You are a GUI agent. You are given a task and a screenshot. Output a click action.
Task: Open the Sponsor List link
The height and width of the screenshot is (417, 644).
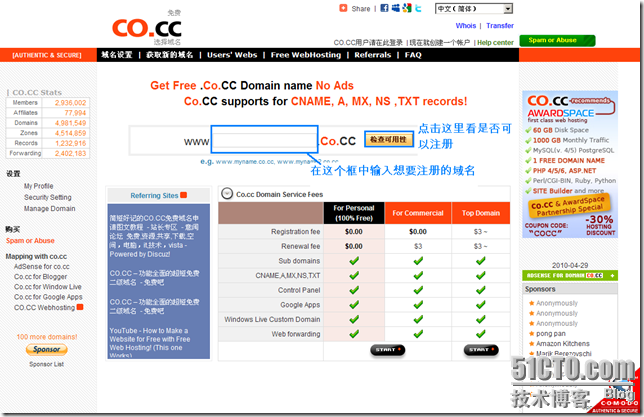pos(46,364)
